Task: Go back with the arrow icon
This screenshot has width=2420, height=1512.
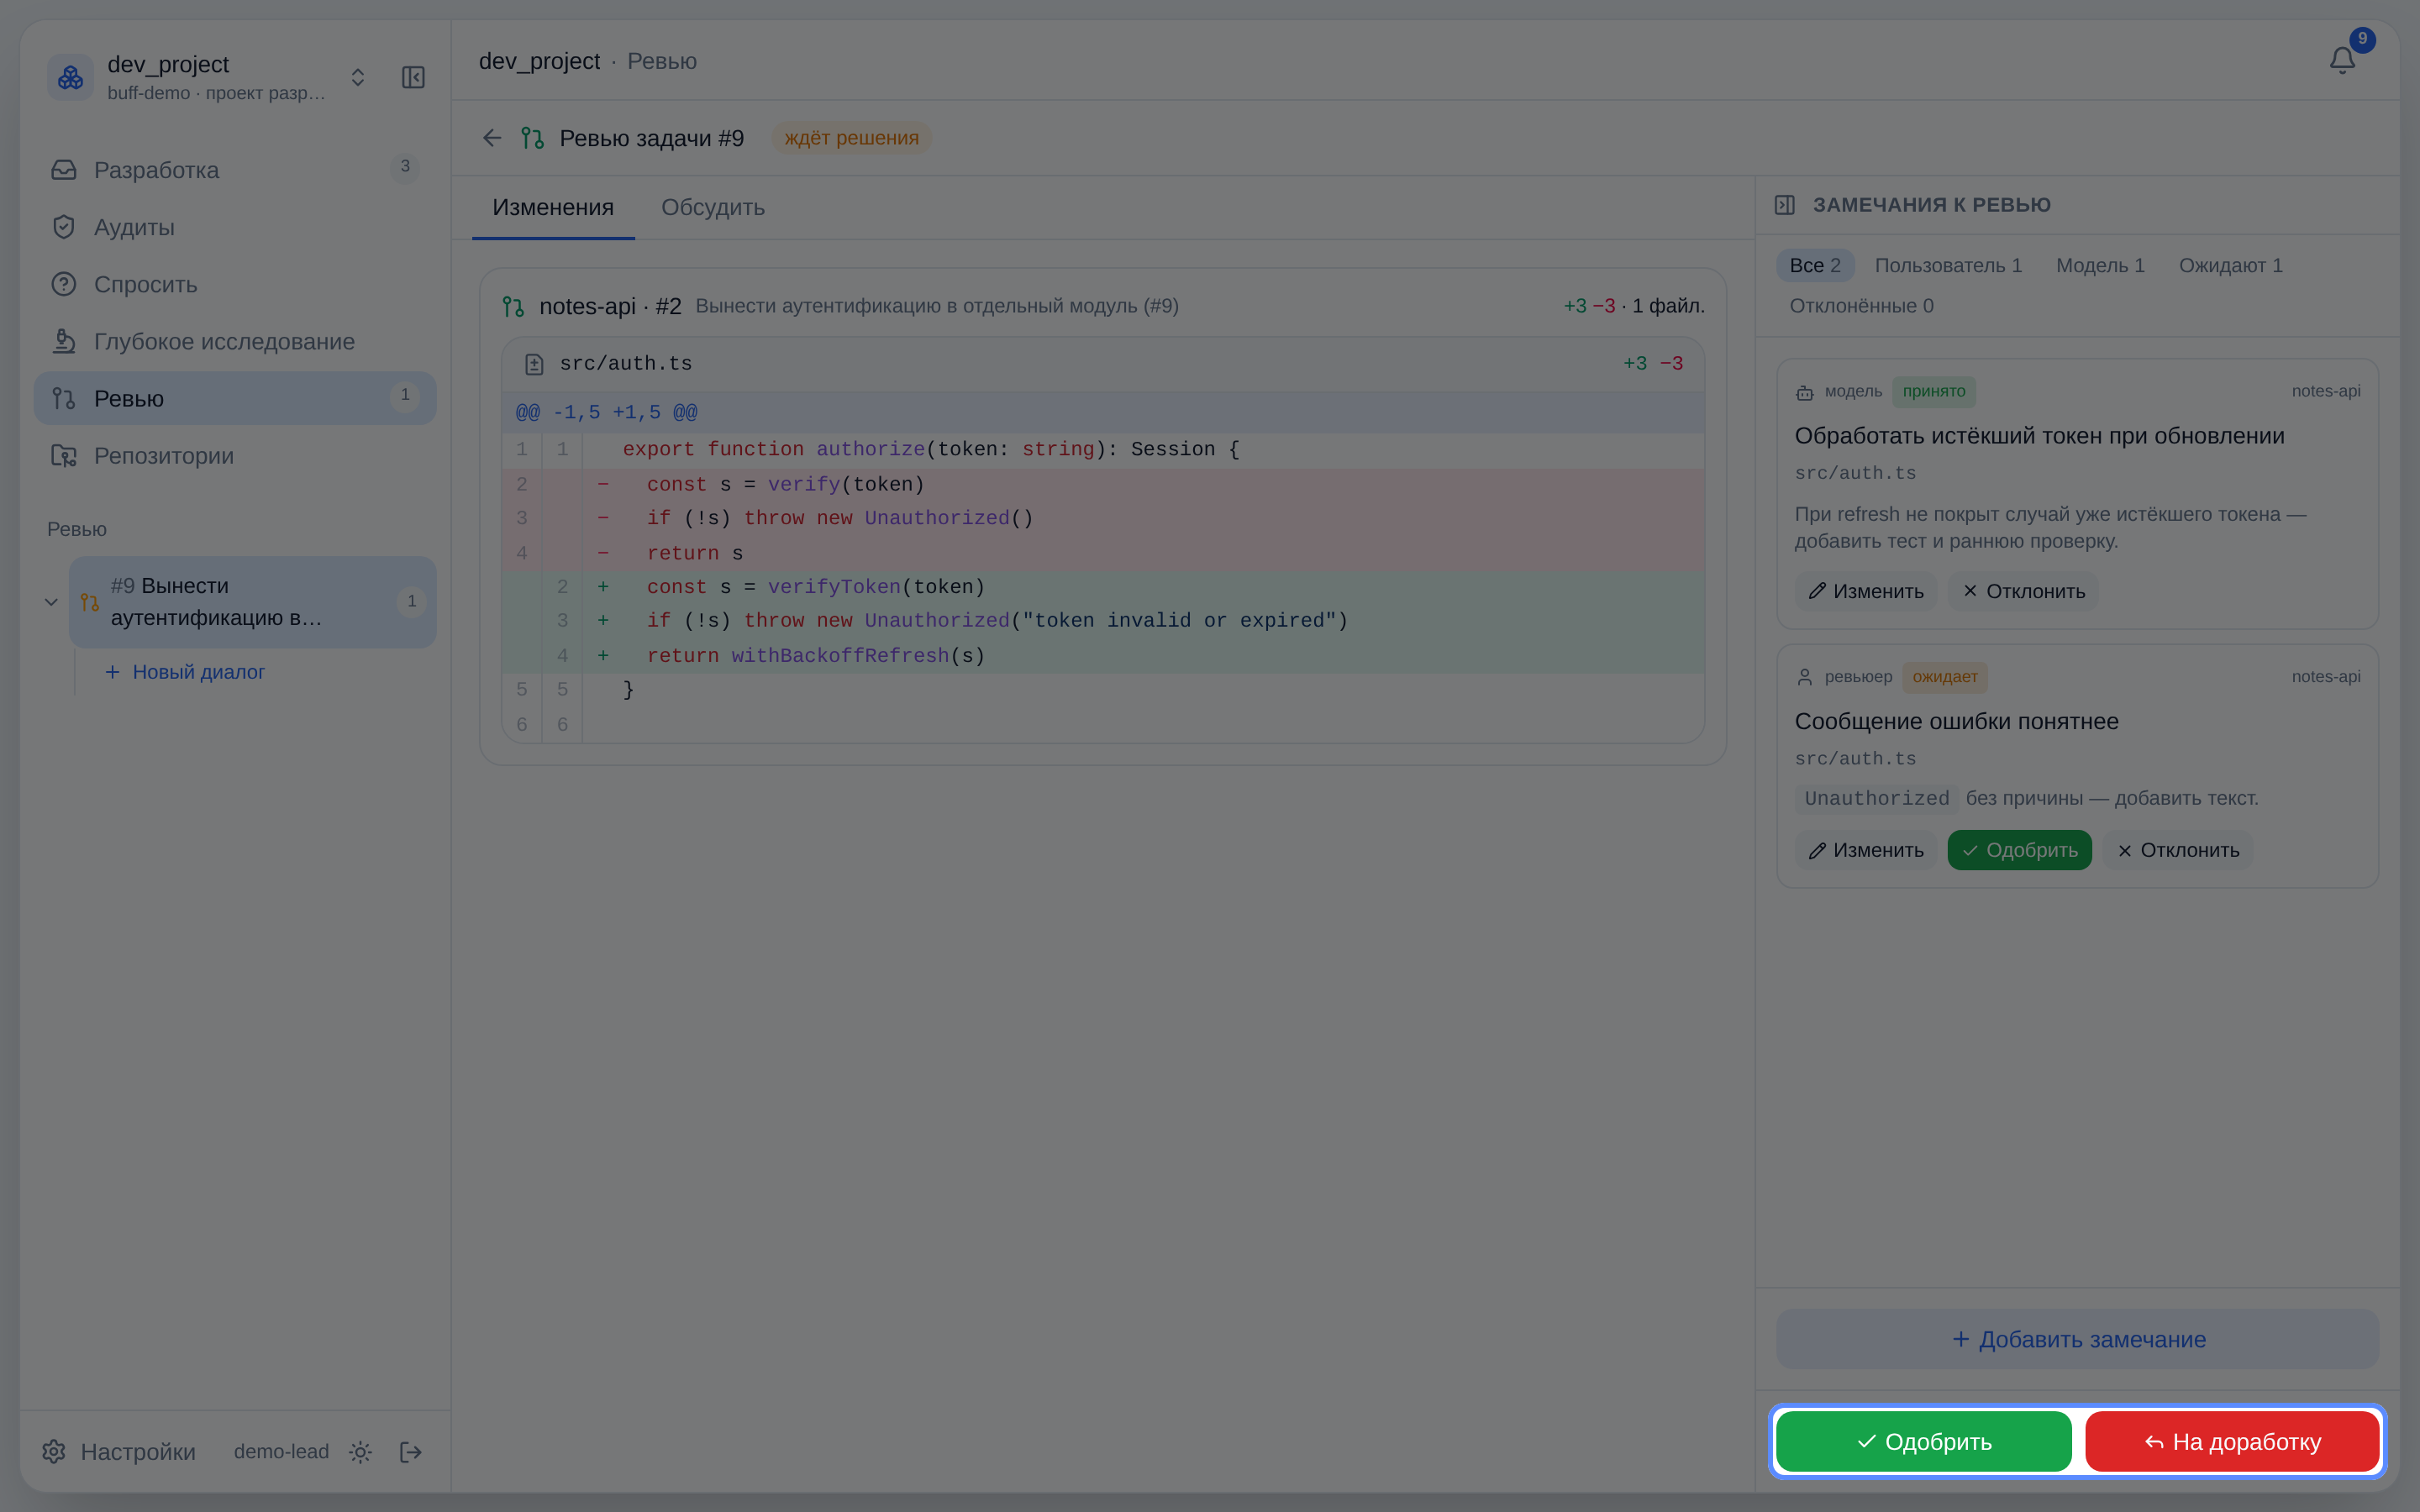Action: [492, 138]
